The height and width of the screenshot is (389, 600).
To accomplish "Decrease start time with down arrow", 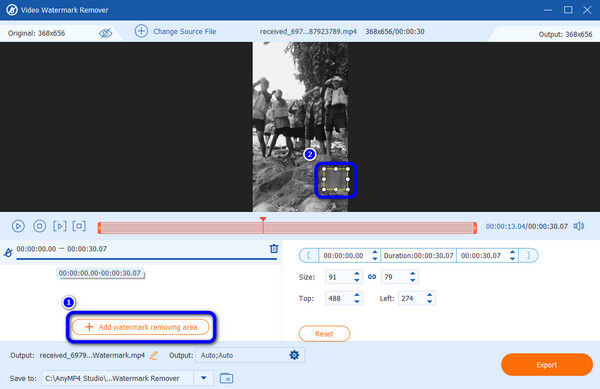I will pos(375,259).
